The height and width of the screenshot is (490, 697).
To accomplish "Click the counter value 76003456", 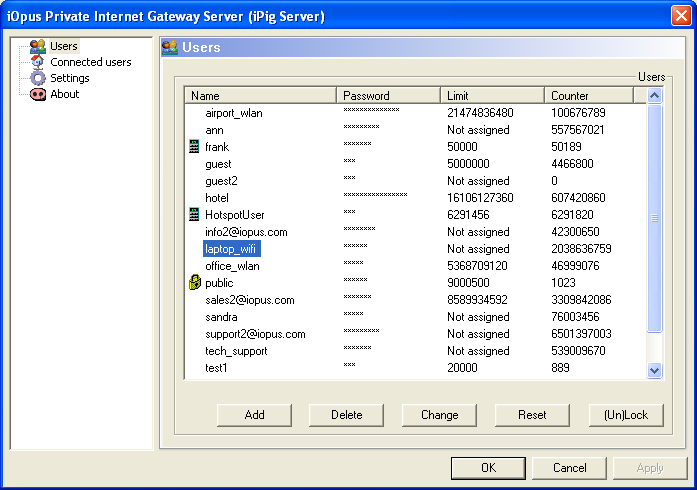I will 575,317.
